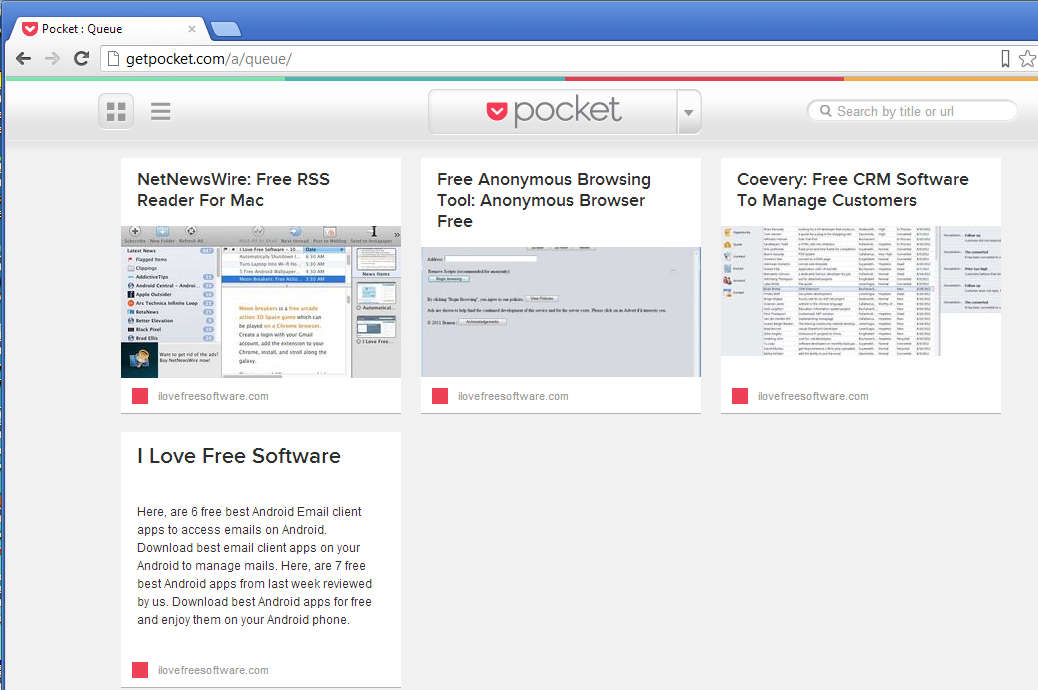Click ilovefreesoftware.com under I Love Free Software card
Viewport: 1038px width, 690px height.
[x=213, y=670]
